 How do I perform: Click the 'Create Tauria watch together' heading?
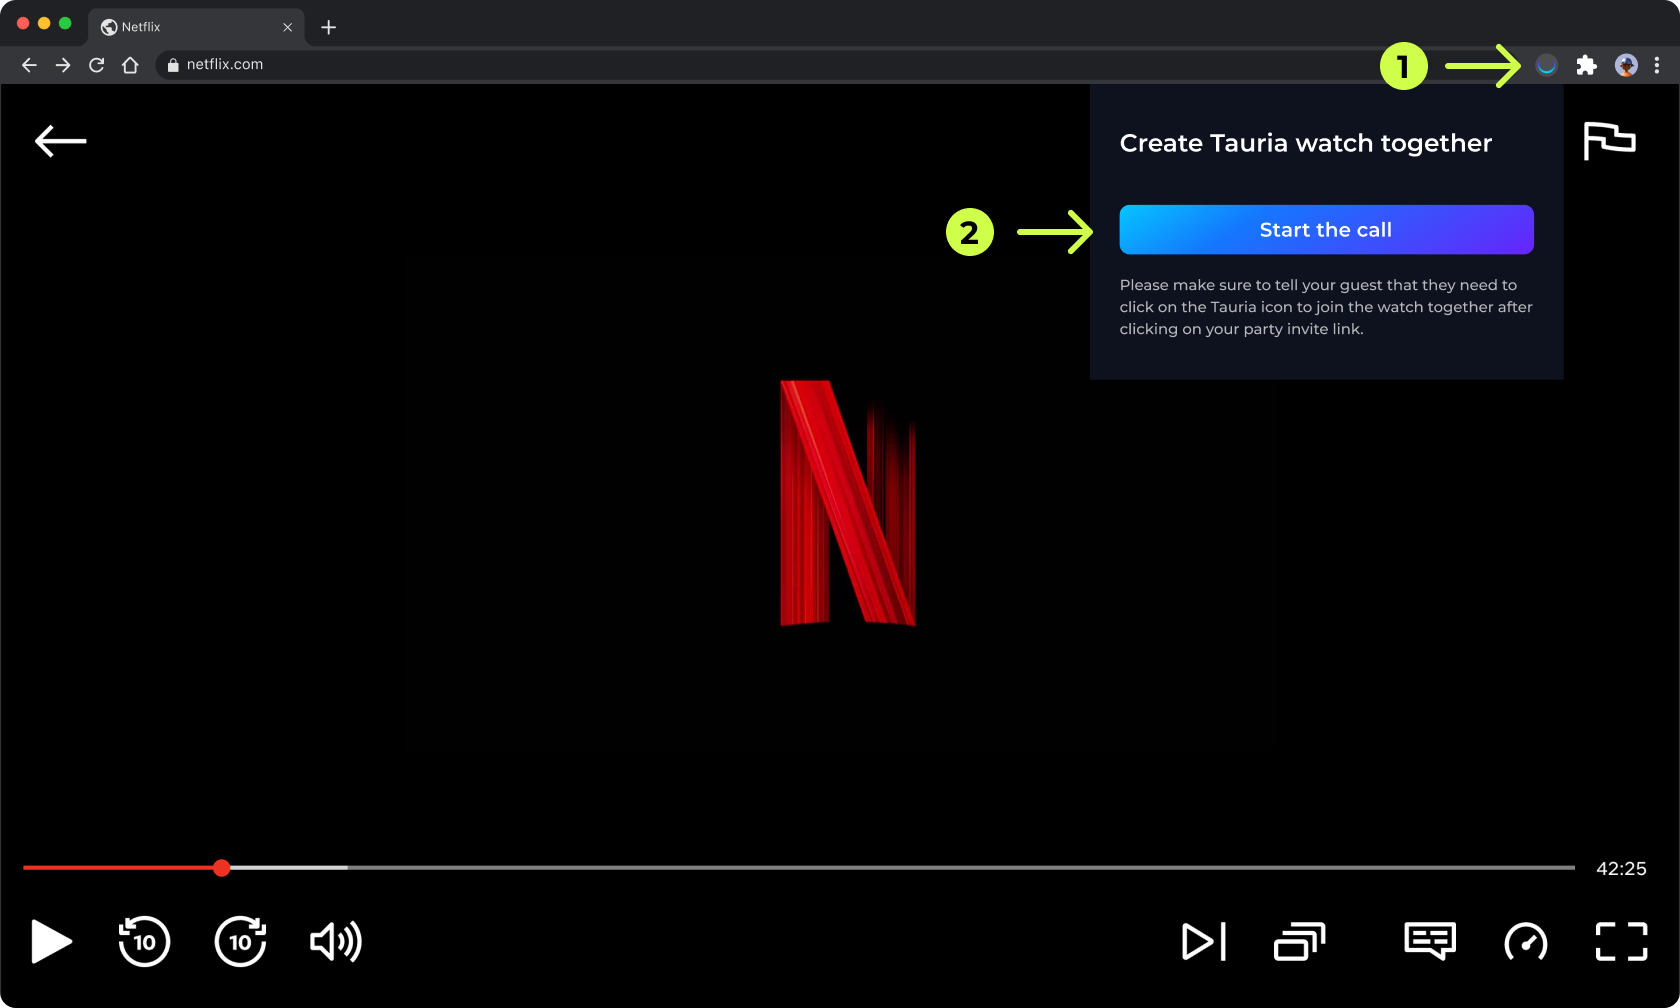(1306, 143)
